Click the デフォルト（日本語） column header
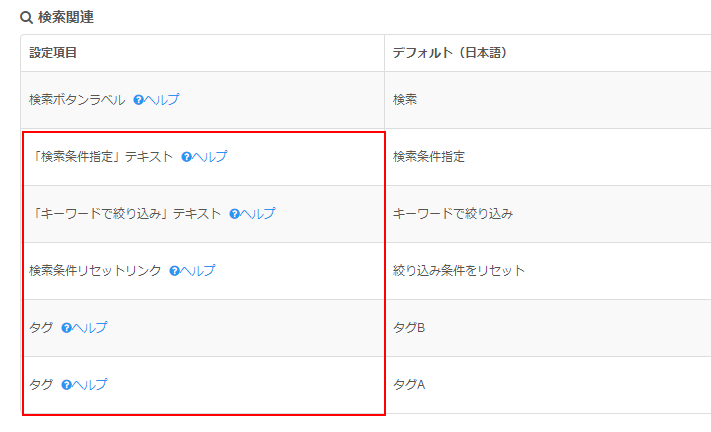This screenshot has width=711, height=432. (x=547, y=53)
